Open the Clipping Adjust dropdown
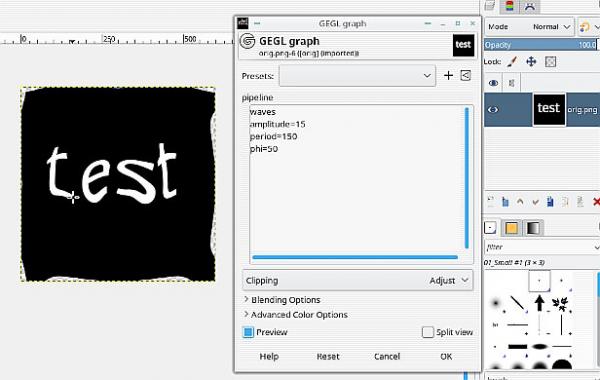 [x=357, y=281]
